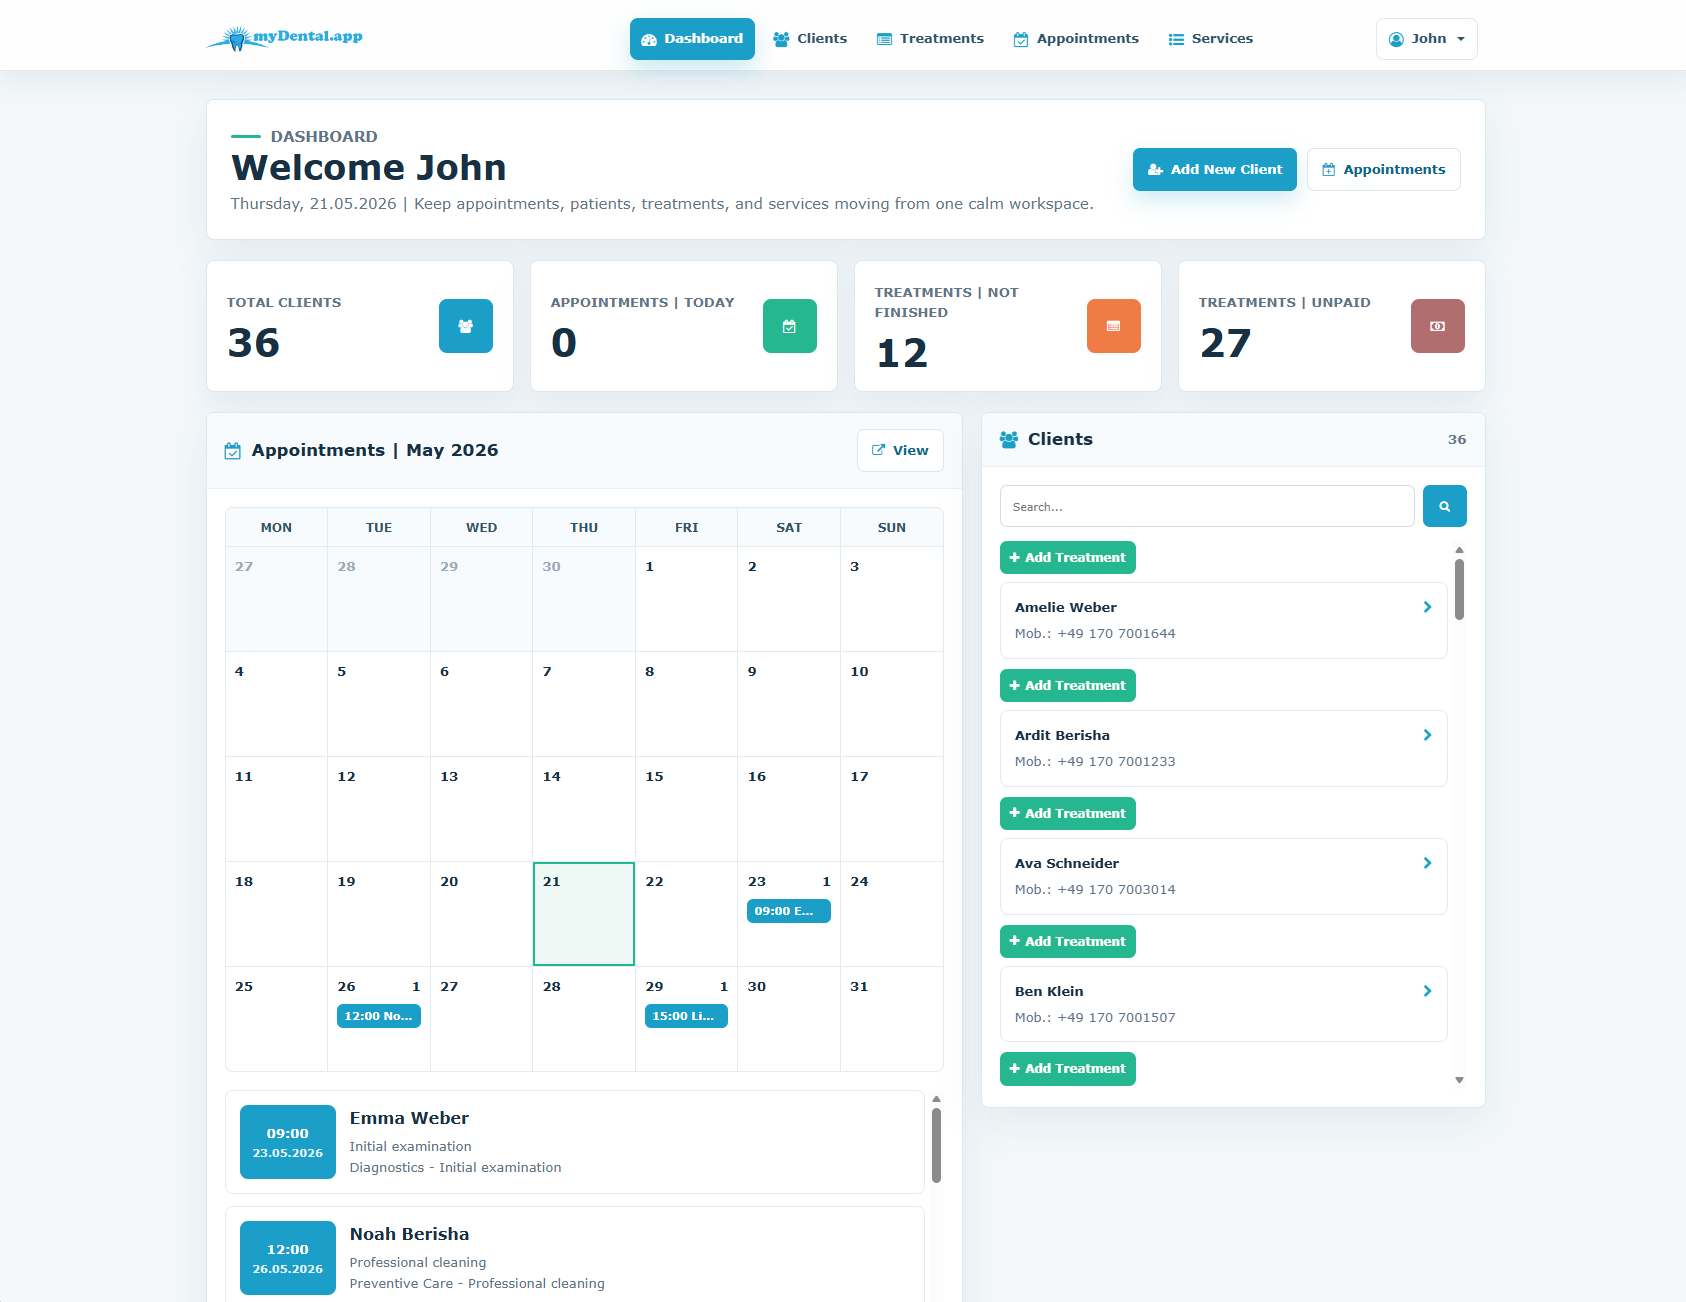This screenshot has height=1302, width=1686.
Task: Click the red Treatments Unpaid money icon
Action: point(1438,326)
